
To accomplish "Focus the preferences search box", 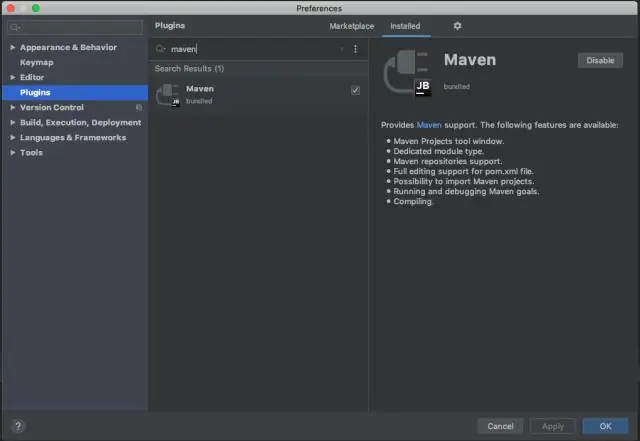I will pos(75,27).
